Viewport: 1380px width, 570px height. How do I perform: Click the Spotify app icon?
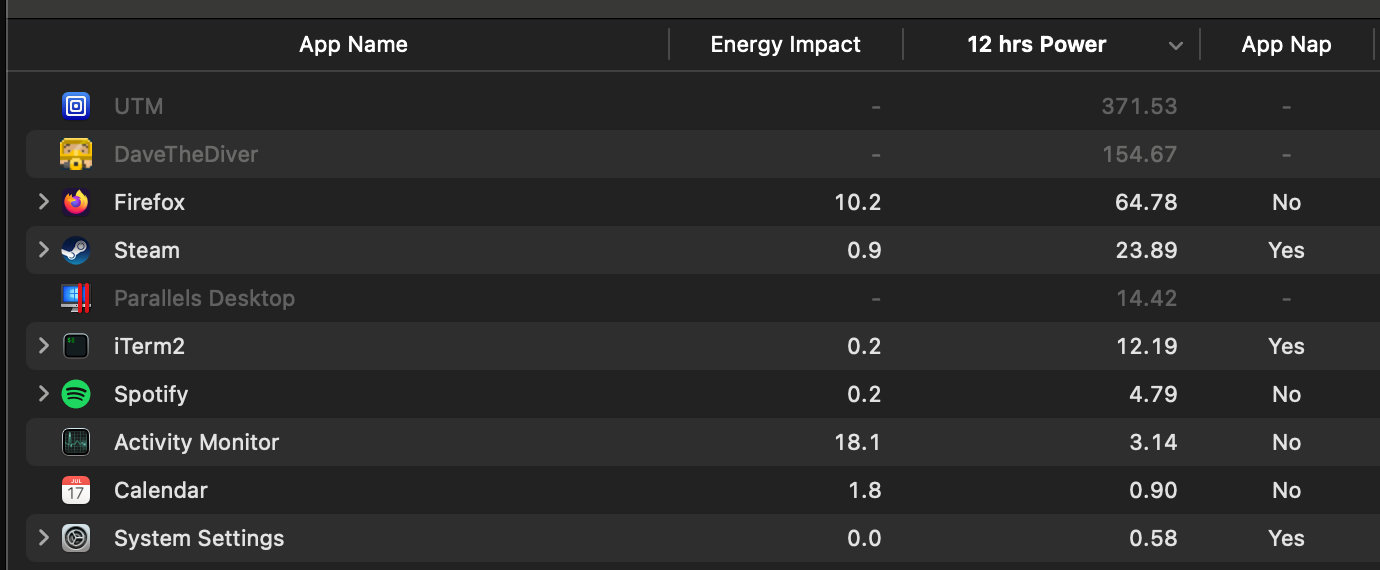coord(76,394)
